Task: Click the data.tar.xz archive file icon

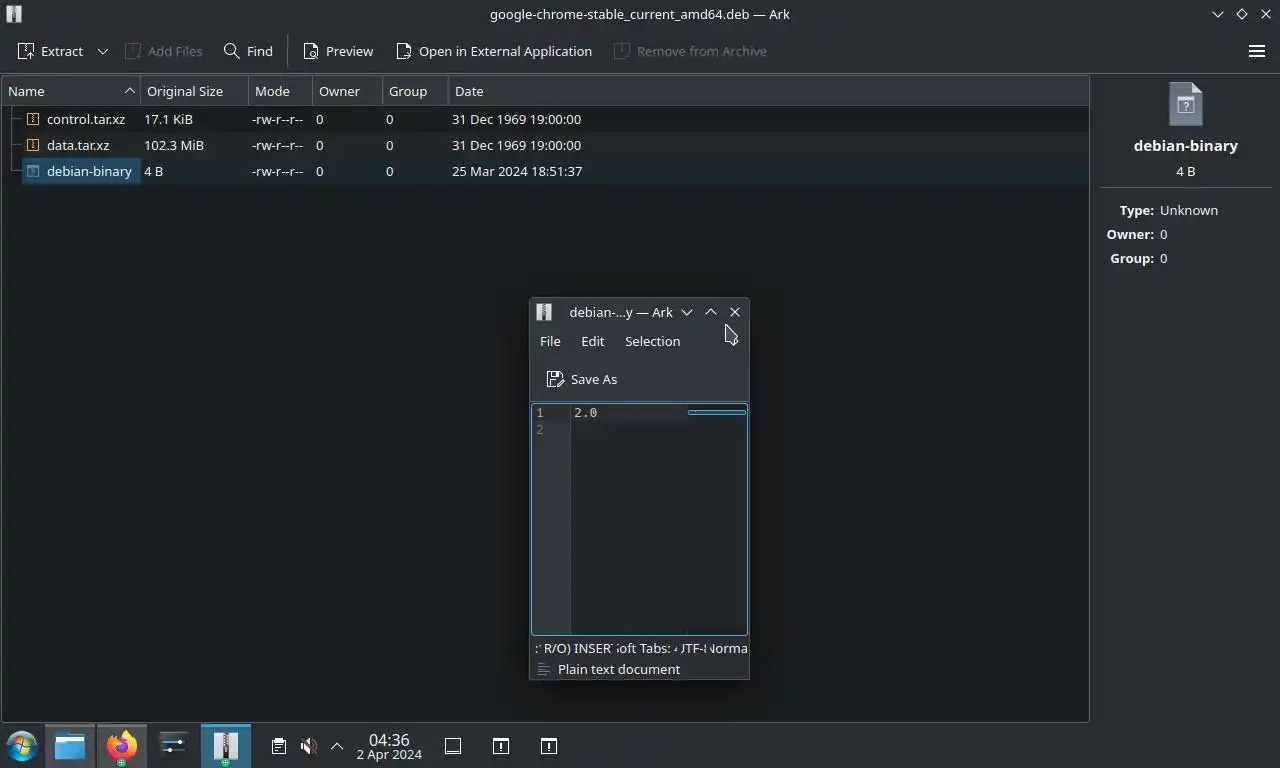Action: tap(33, 145)
